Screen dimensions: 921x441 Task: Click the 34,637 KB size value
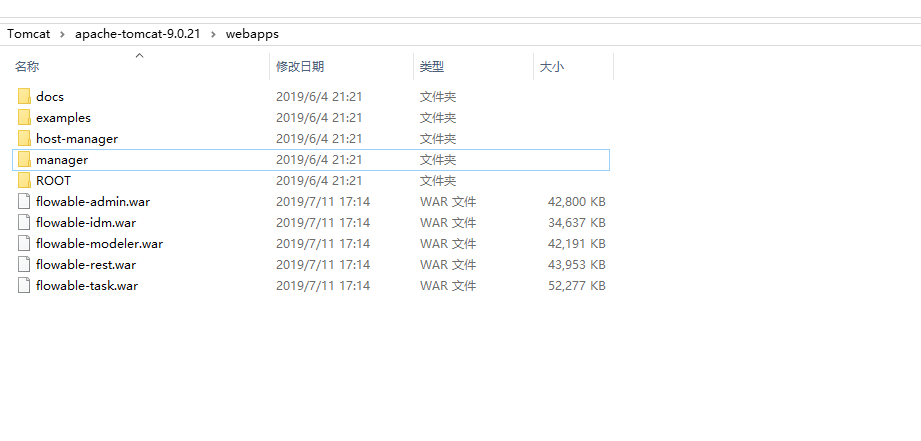577,223
